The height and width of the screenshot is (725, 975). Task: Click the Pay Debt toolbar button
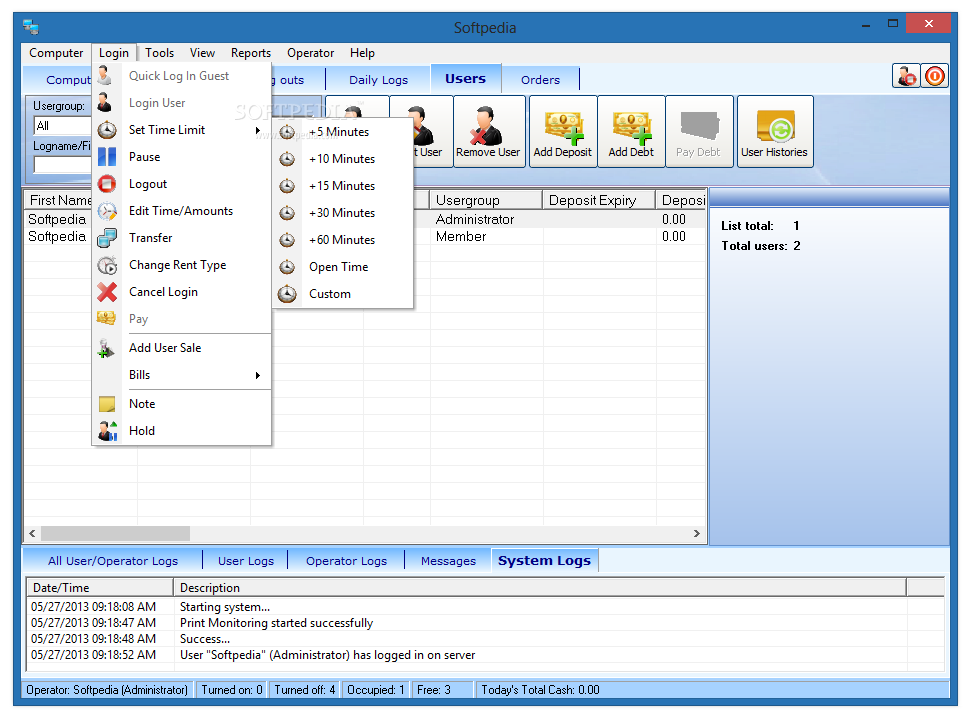(x=699, y=131)
